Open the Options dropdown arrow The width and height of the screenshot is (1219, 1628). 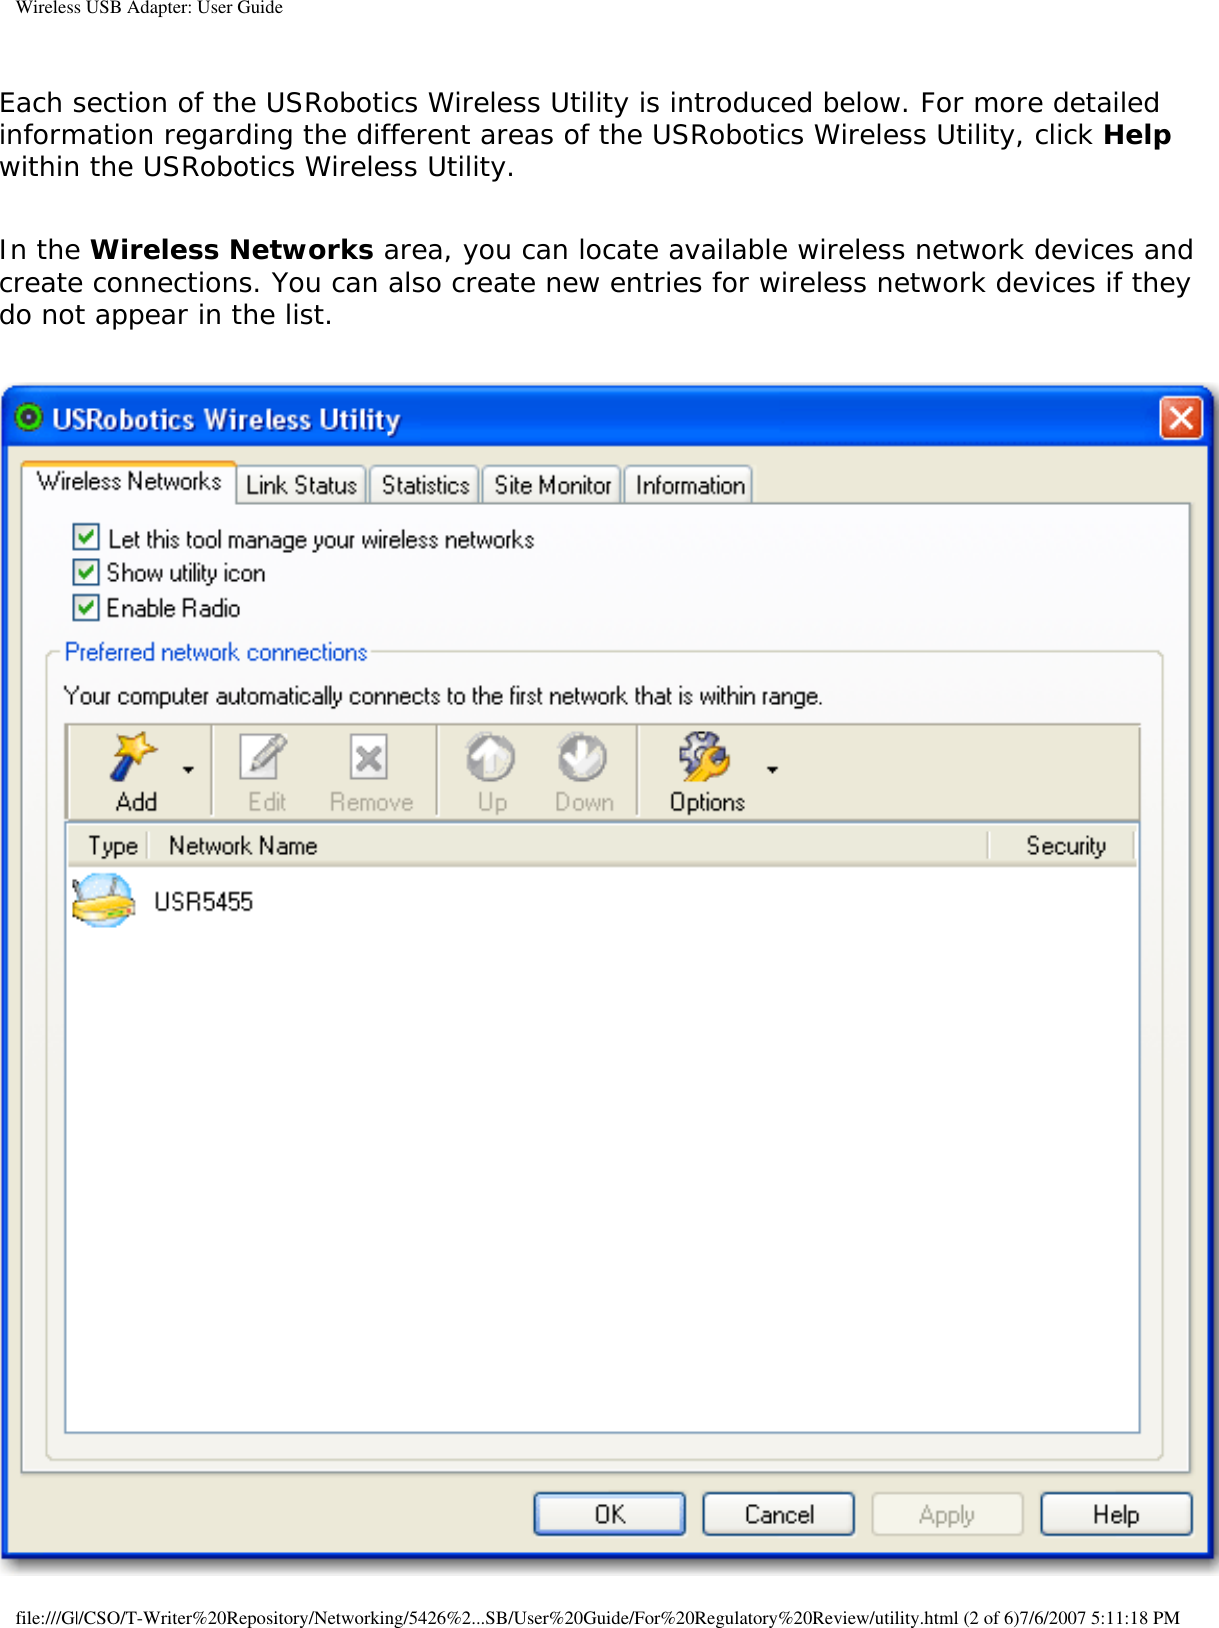(771, 770)
